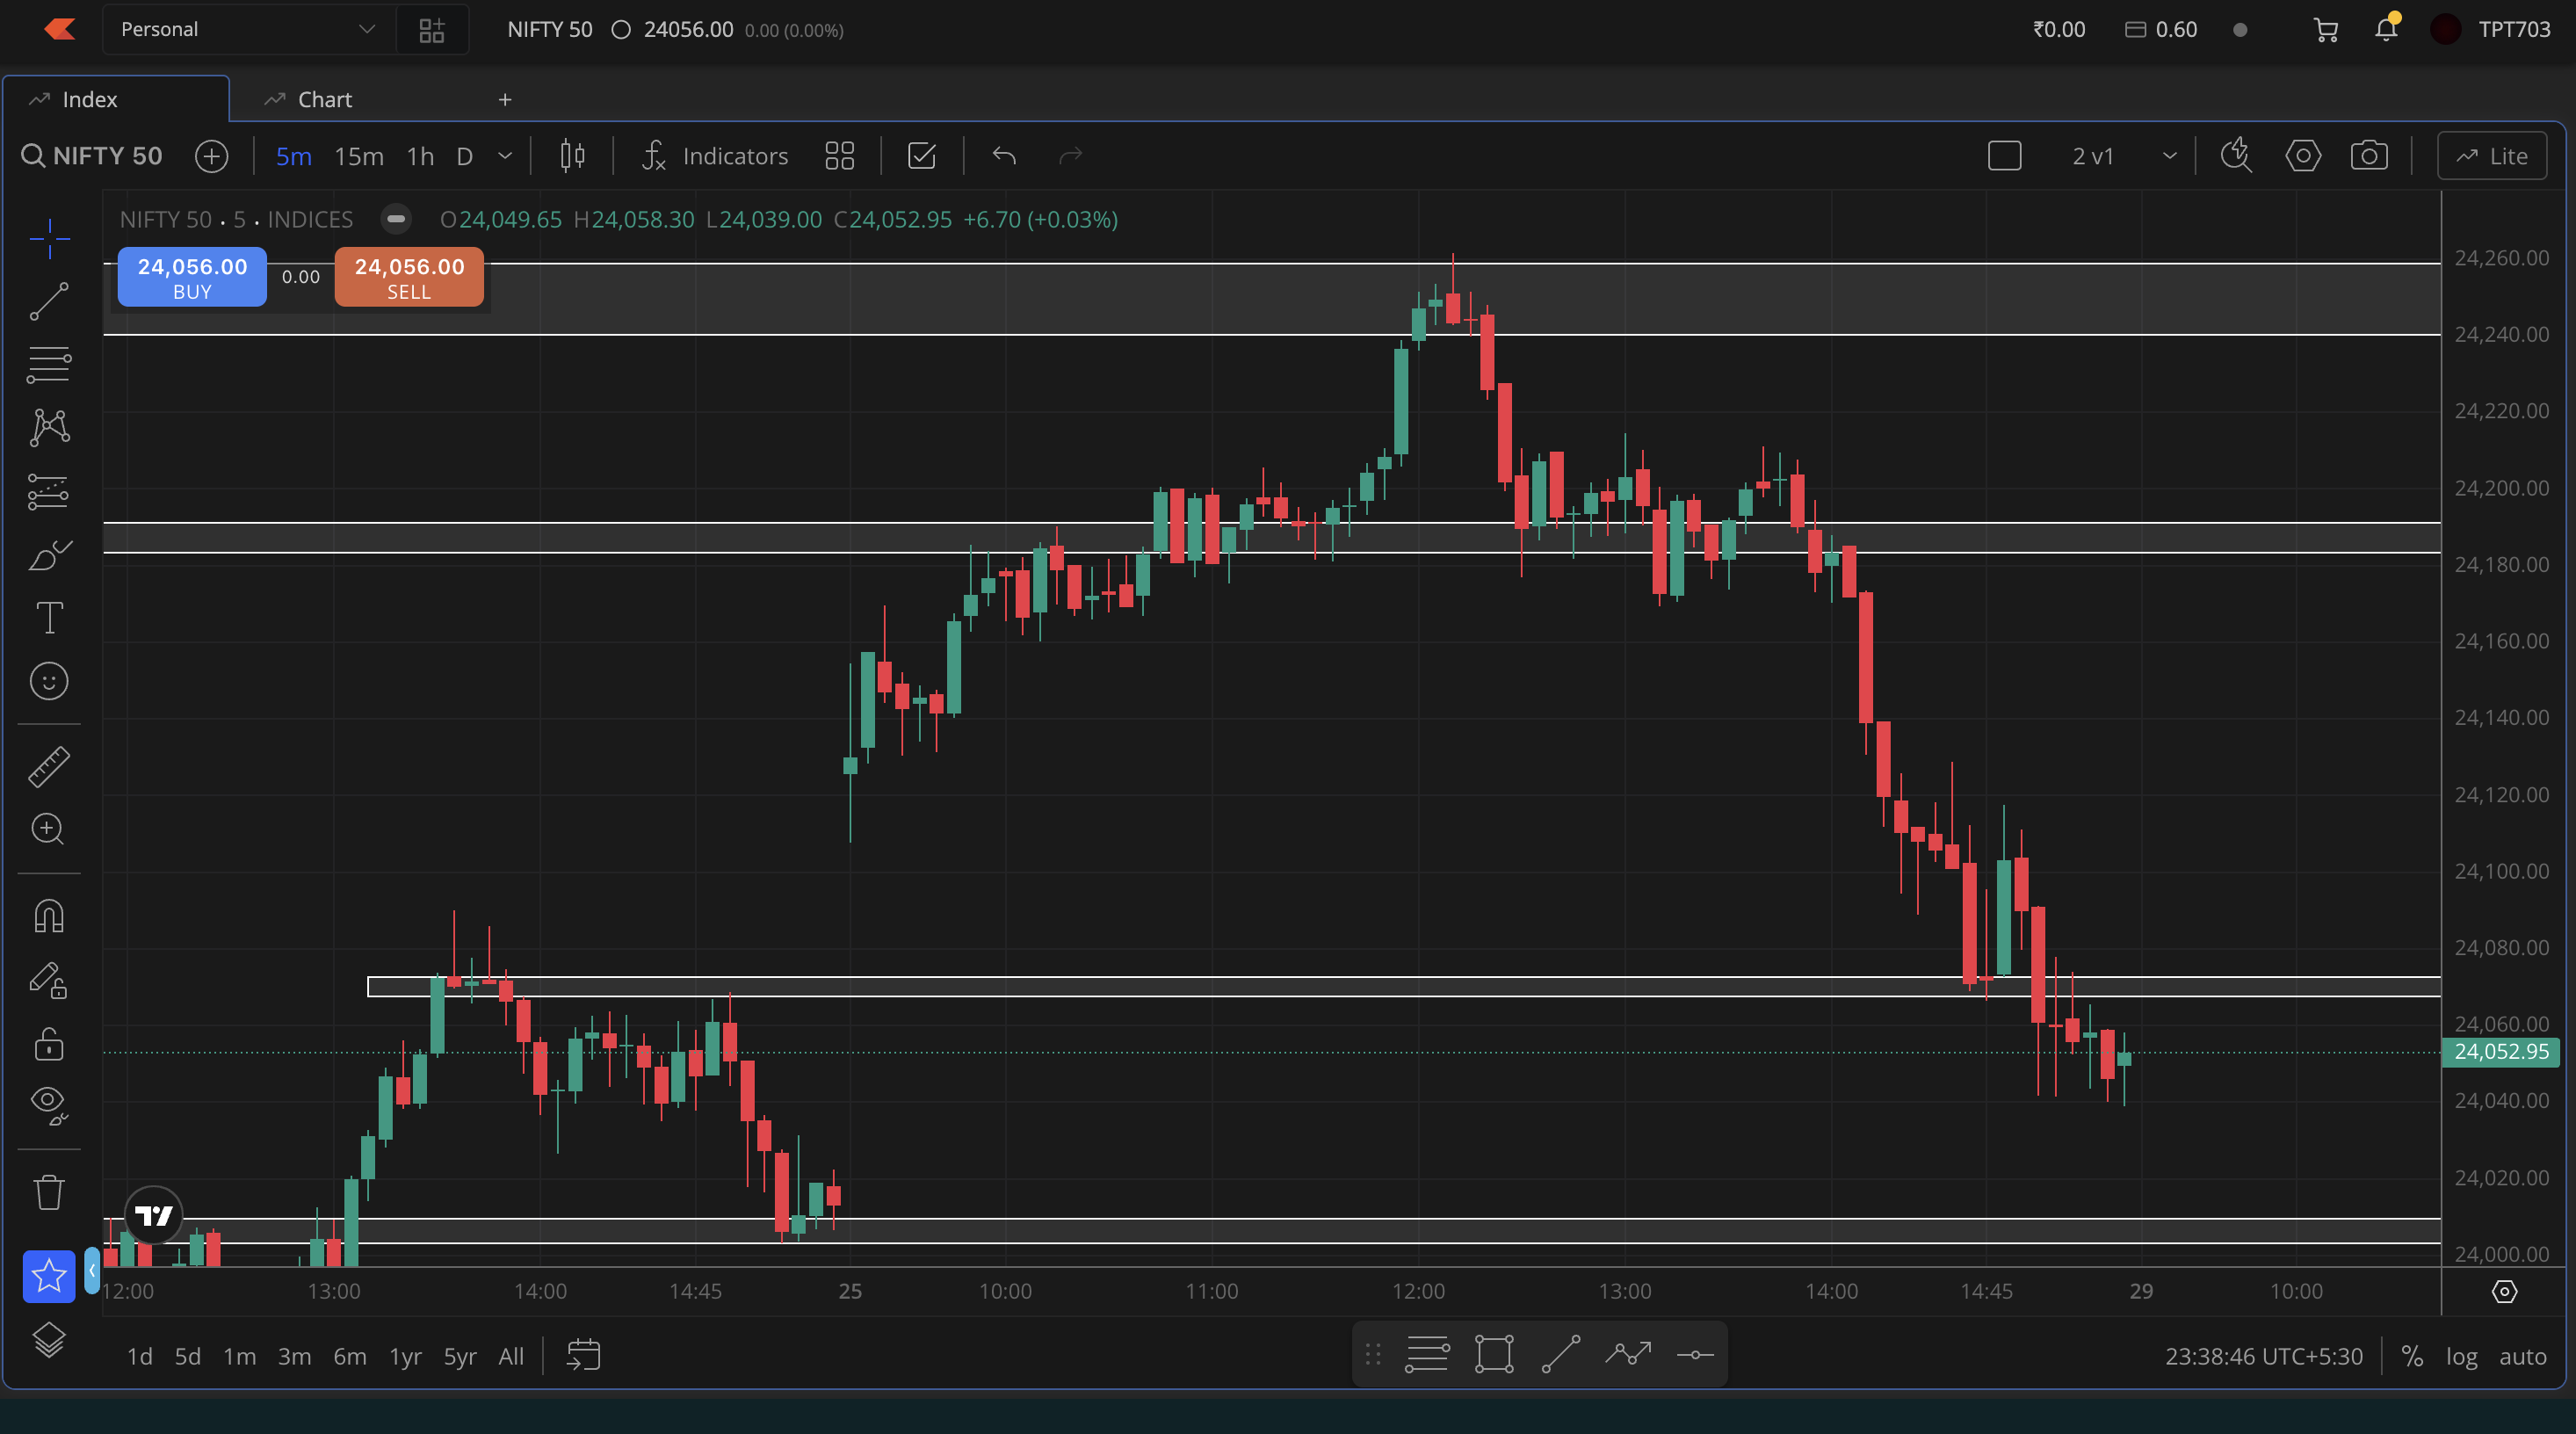Select the crosshair cursor tool
This screenshot has width=2576, height=1434.
click(49, 238)
